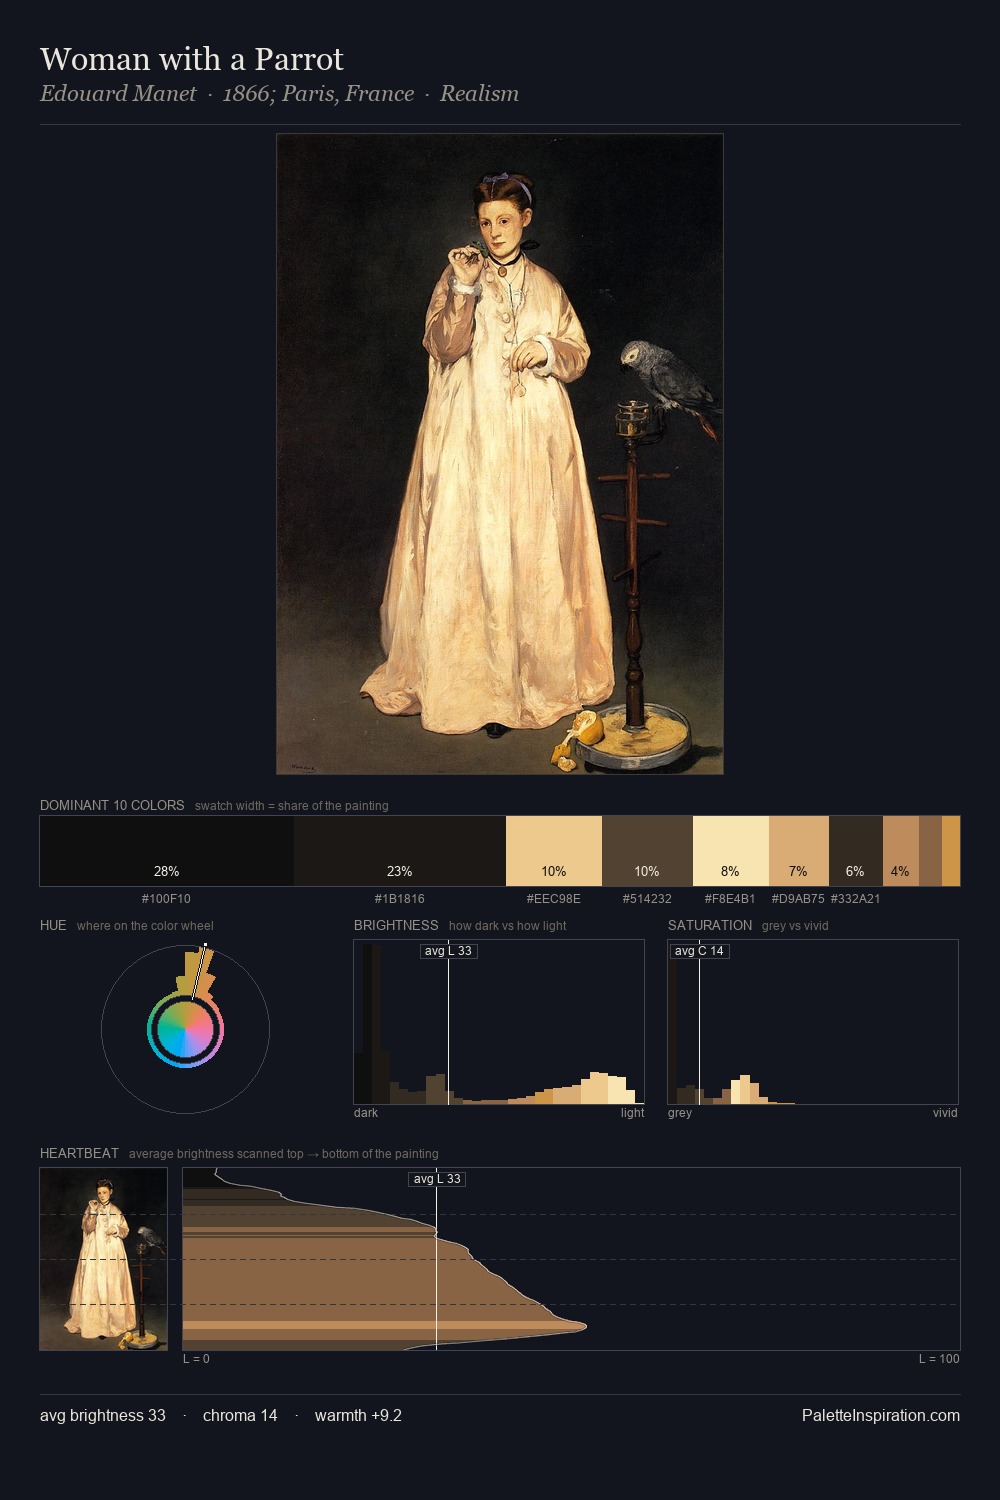1000x1500 pixels.
Task: Click the L = 0 axis label
Action: pyautogui.click(x=197, y=1359)
